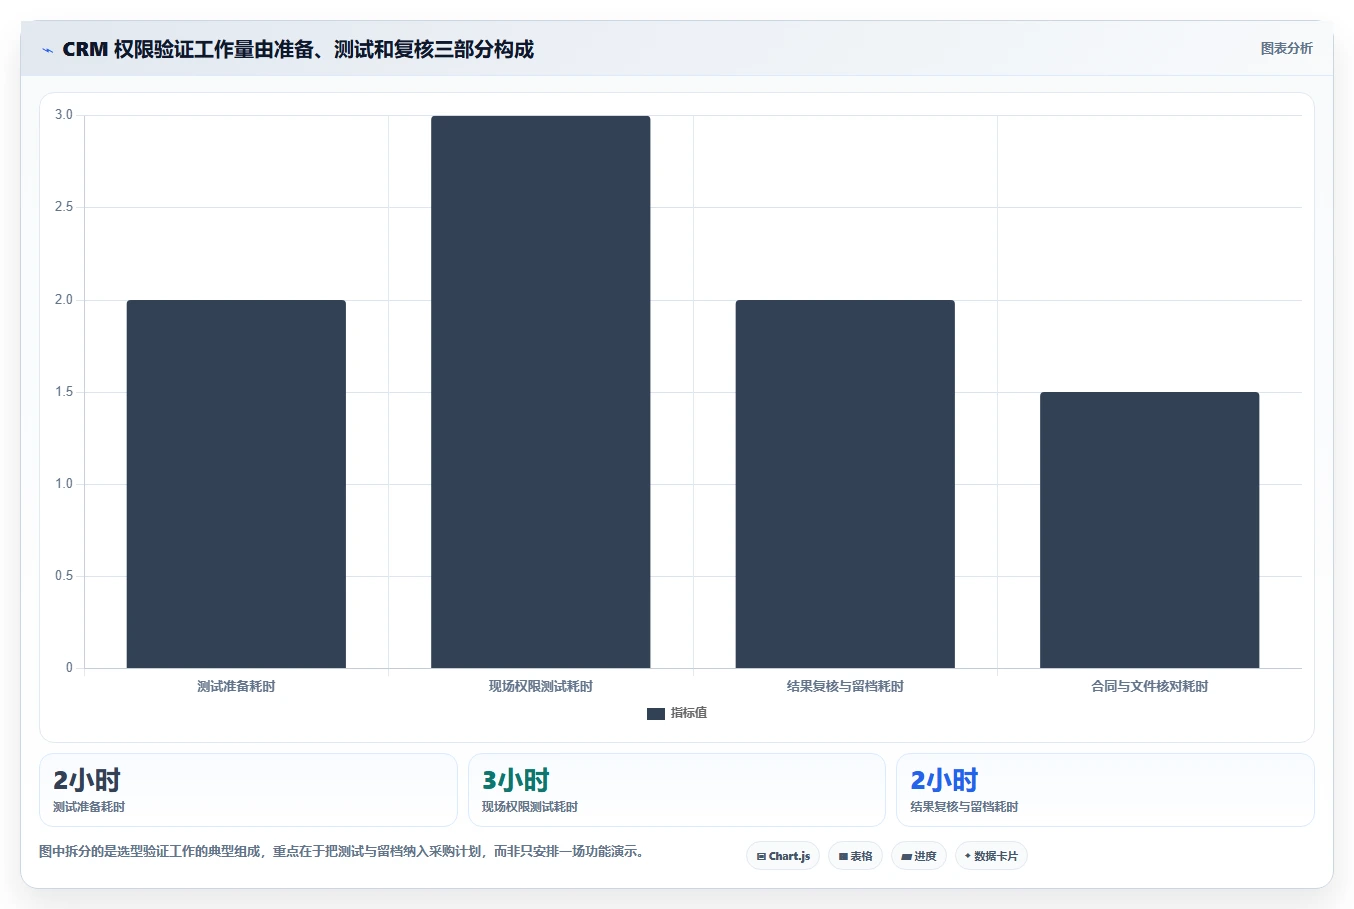
Task: Click the 2.5 y-axis value
Action: point(64,207)
